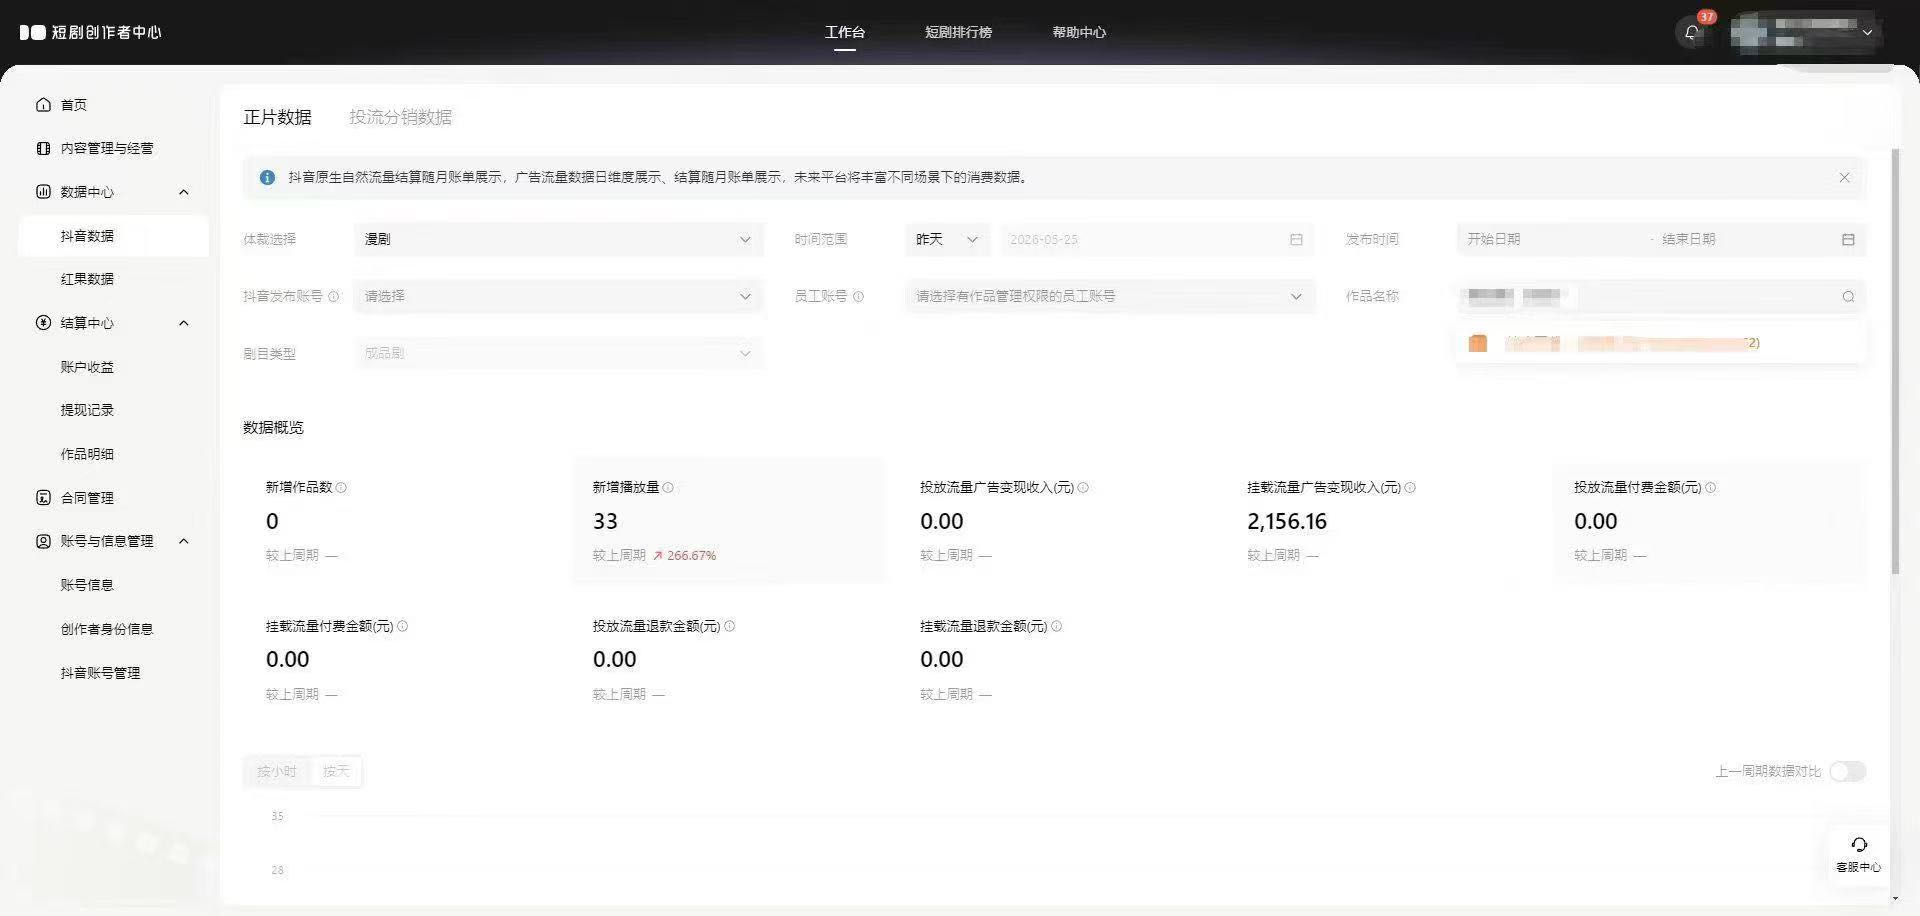Click the 时间范围 date field calendar icon
This screenshot has height=916, width=1920.
pyautogui.click(x=1296, y=239)
